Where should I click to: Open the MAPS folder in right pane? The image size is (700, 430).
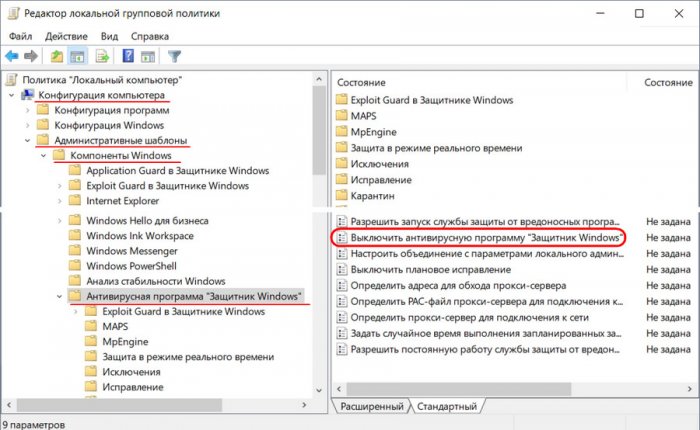click(363, 116)
